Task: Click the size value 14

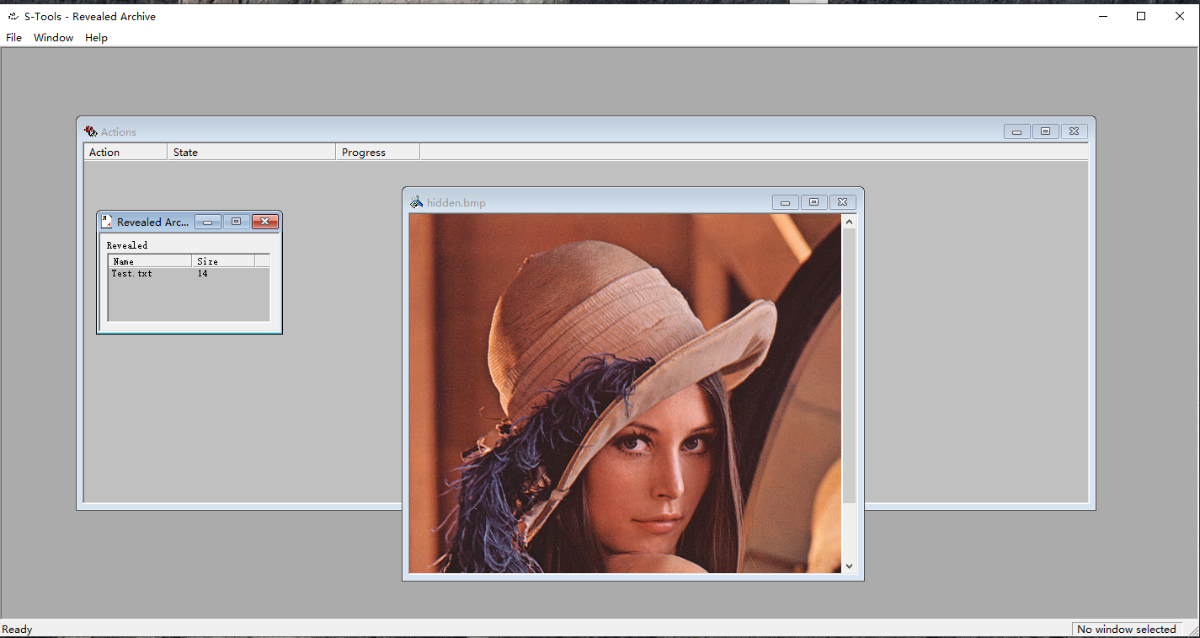Action: (202, 274)
